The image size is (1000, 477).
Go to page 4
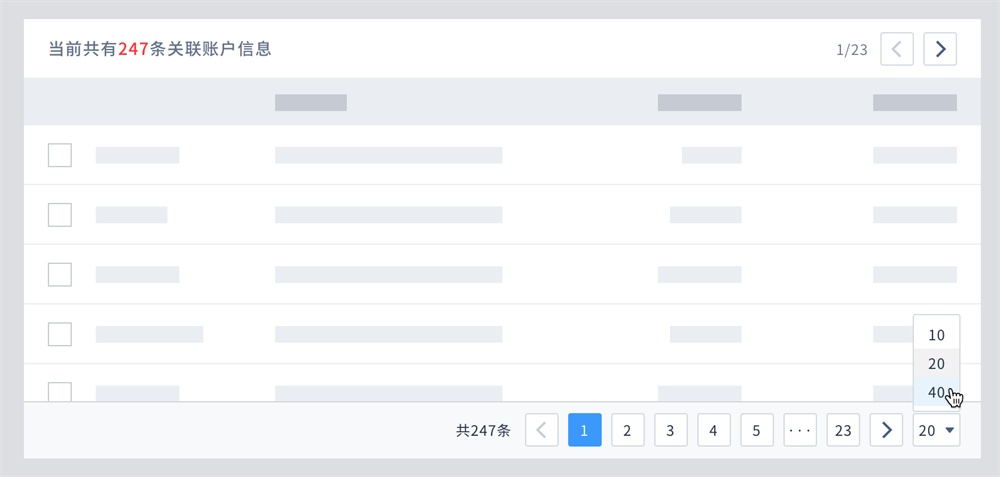click(714, 430)
